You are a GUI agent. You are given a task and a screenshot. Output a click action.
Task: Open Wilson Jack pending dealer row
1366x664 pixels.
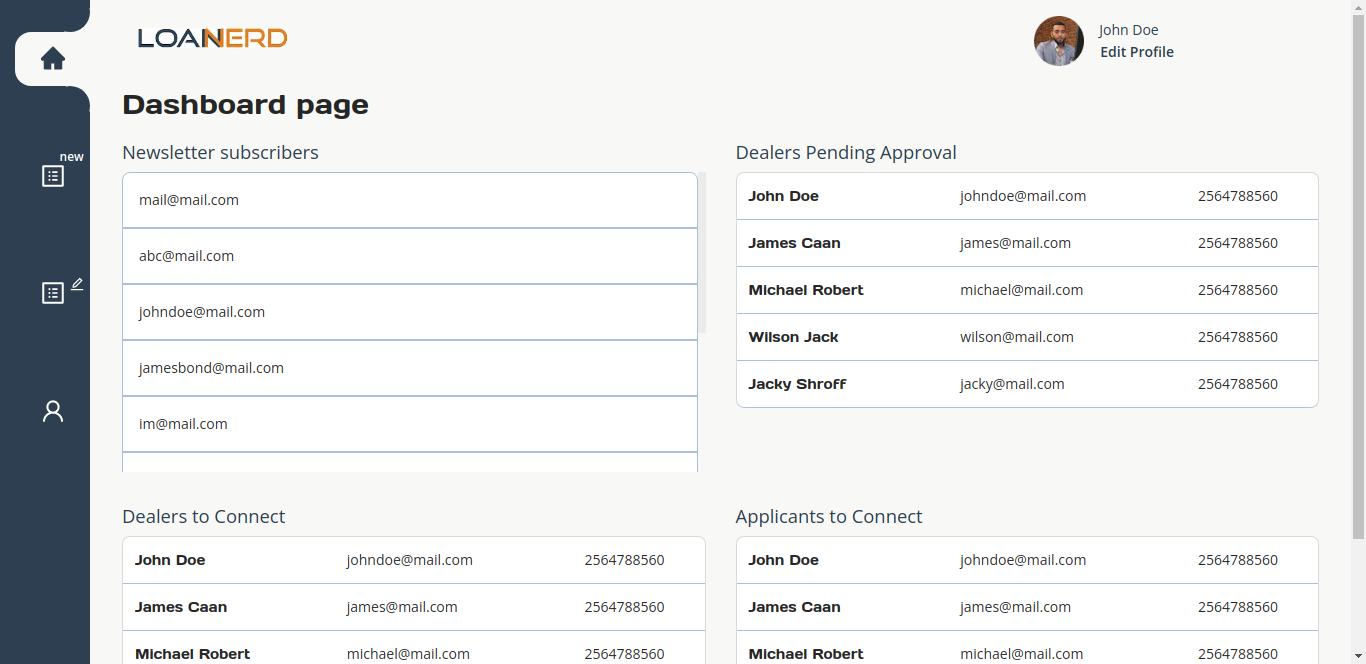(x=1027, y=337)
